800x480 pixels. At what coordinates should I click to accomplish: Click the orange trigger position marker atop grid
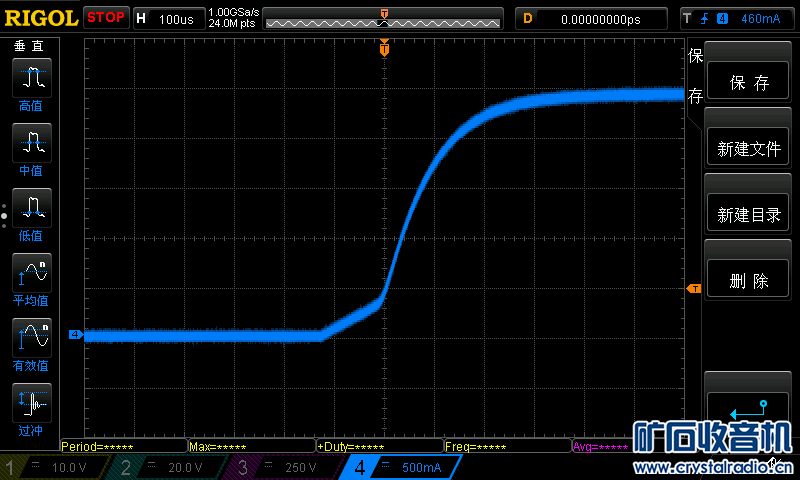click(384, 49)
